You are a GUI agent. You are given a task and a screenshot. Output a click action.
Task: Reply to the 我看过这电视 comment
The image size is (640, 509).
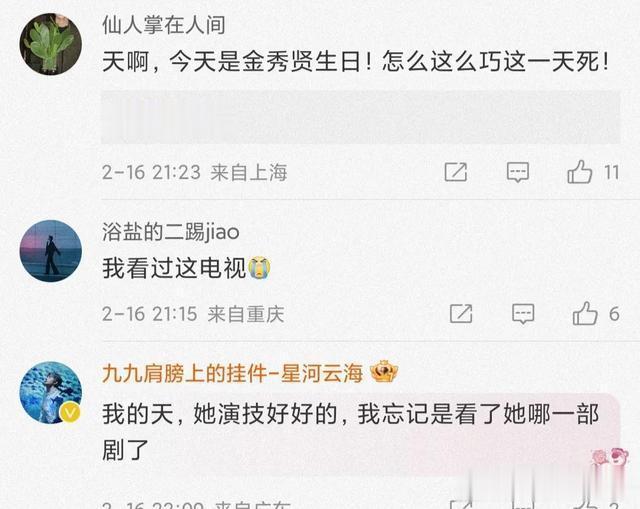[523, 314]
